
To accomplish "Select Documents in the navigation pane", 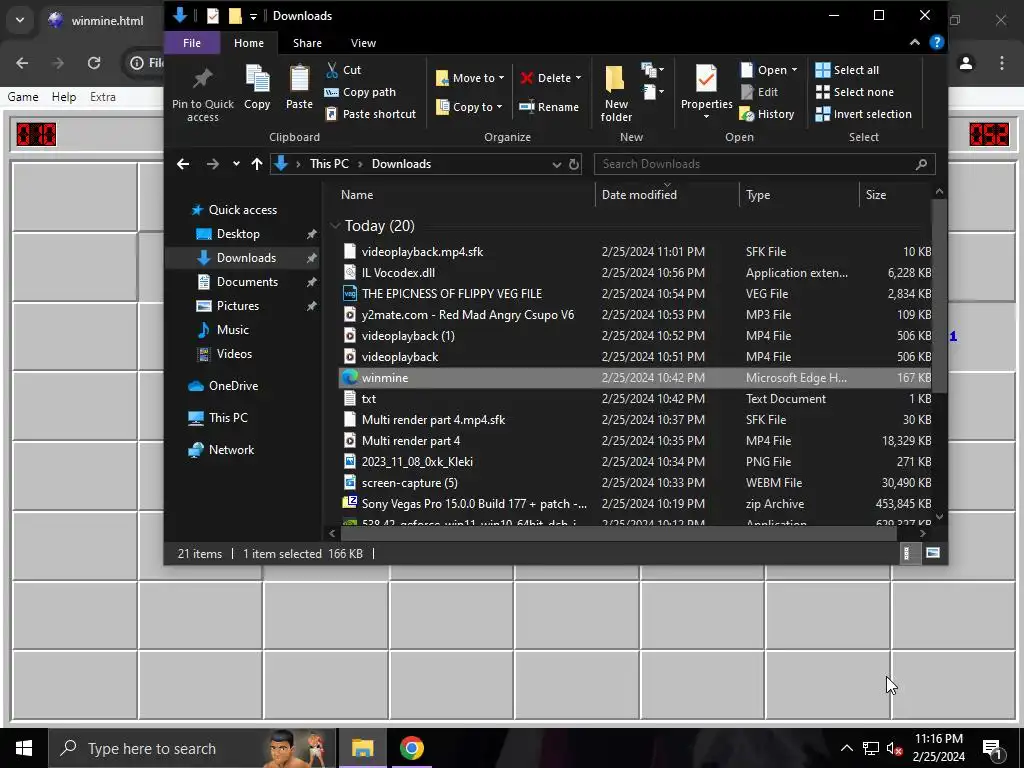I will pos(248,282).
